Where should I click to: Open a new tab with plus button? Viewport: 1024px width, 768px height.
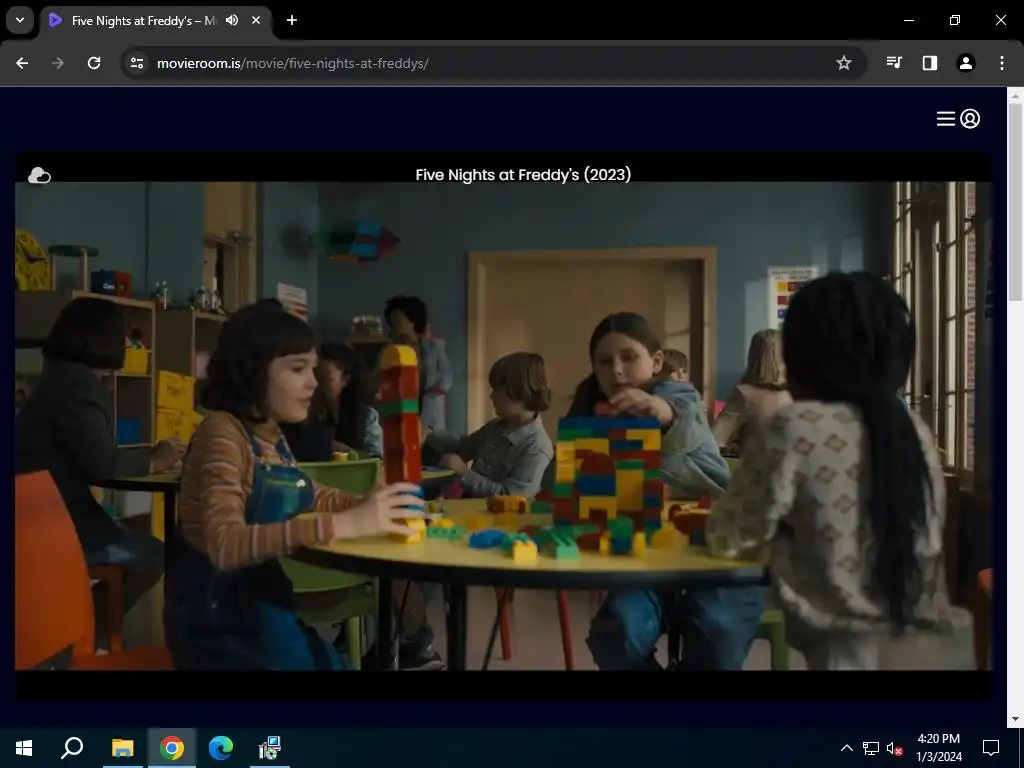point(292,20)
